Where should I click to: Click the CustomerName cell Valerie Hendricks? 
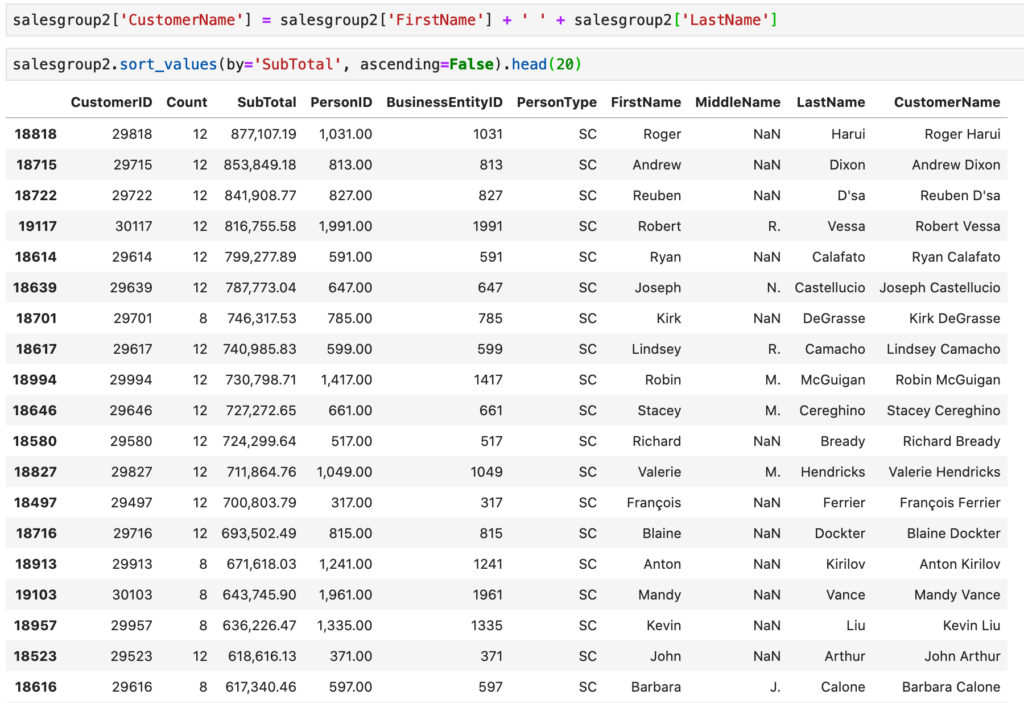[944, 472]
